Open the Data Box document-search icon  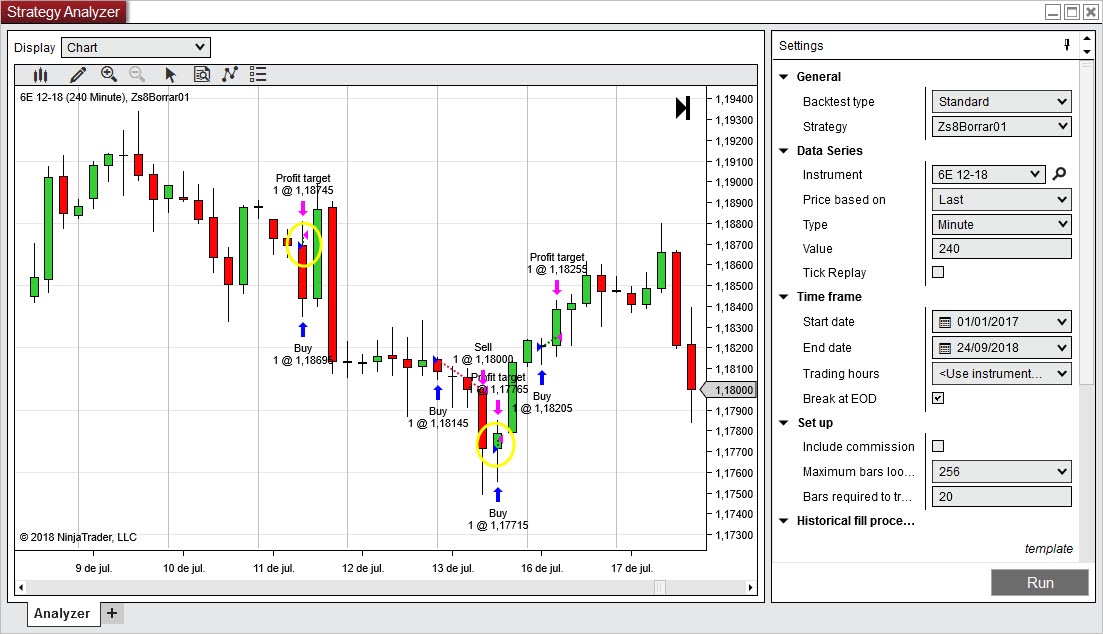coord(202,75)
